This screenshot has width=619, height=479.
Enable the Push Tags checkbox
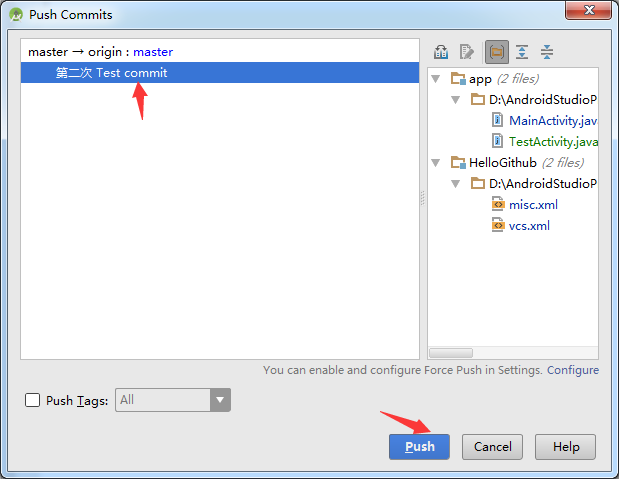pos(32,400)
